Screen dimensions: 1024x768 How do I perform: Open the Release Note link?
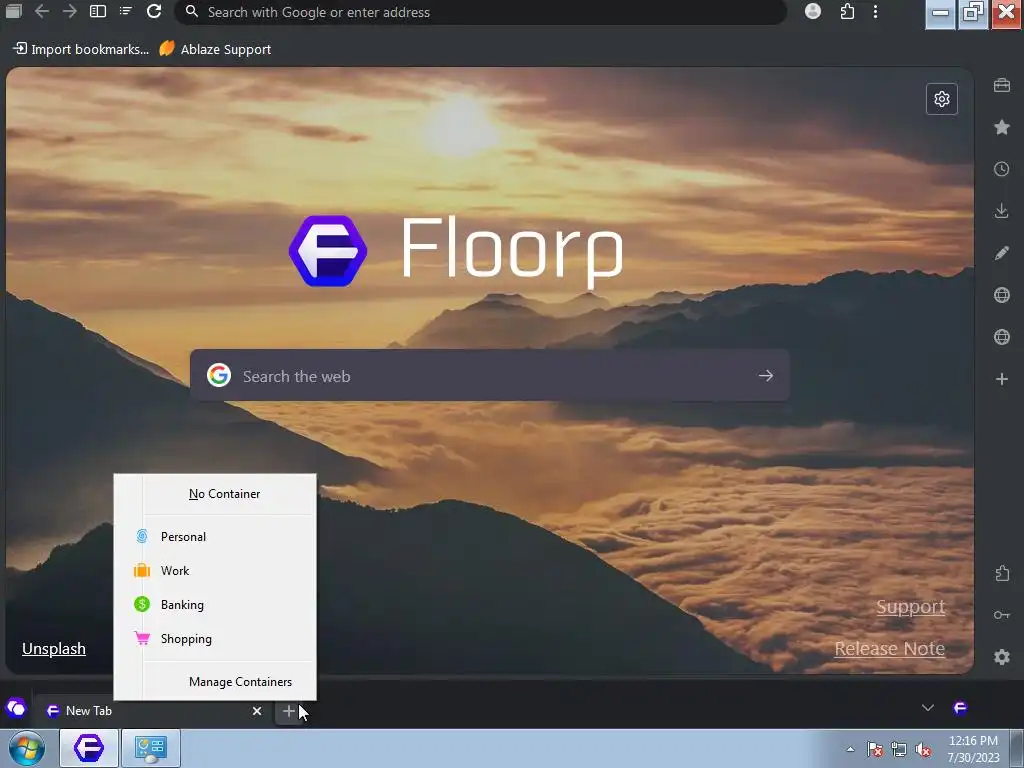click(889, 648)
